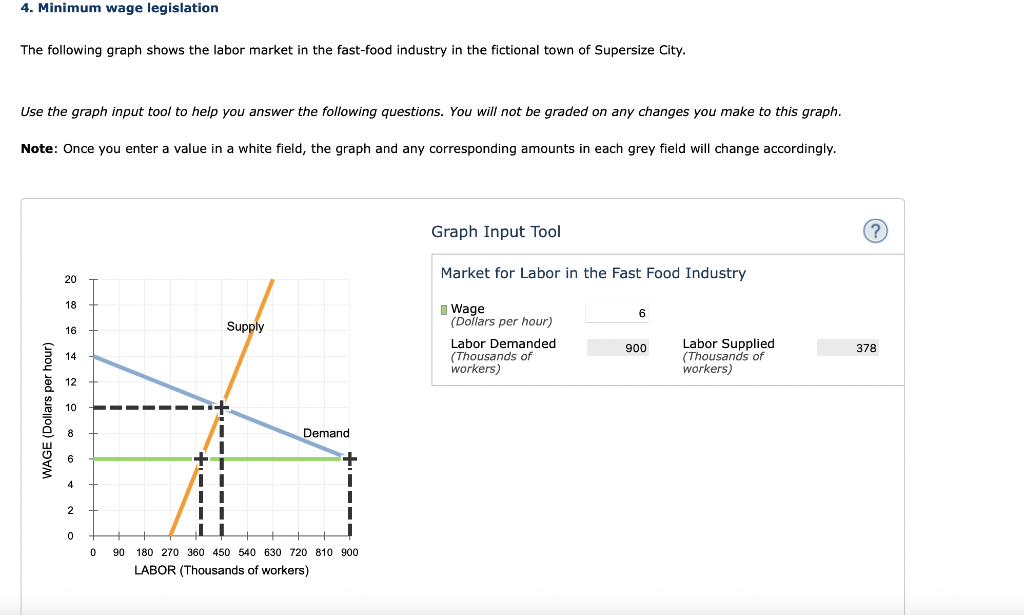Select the cross marker on the Supply curve
Viewport: 1024px width, 615px height.
200,458
